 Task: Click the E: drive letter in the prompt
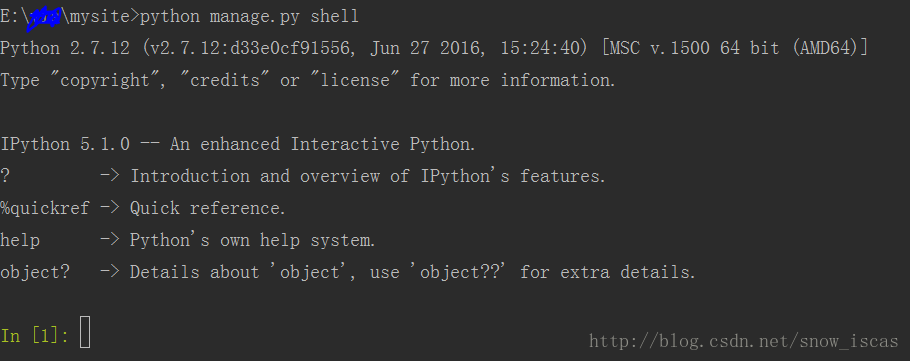(x=10, y=17)
